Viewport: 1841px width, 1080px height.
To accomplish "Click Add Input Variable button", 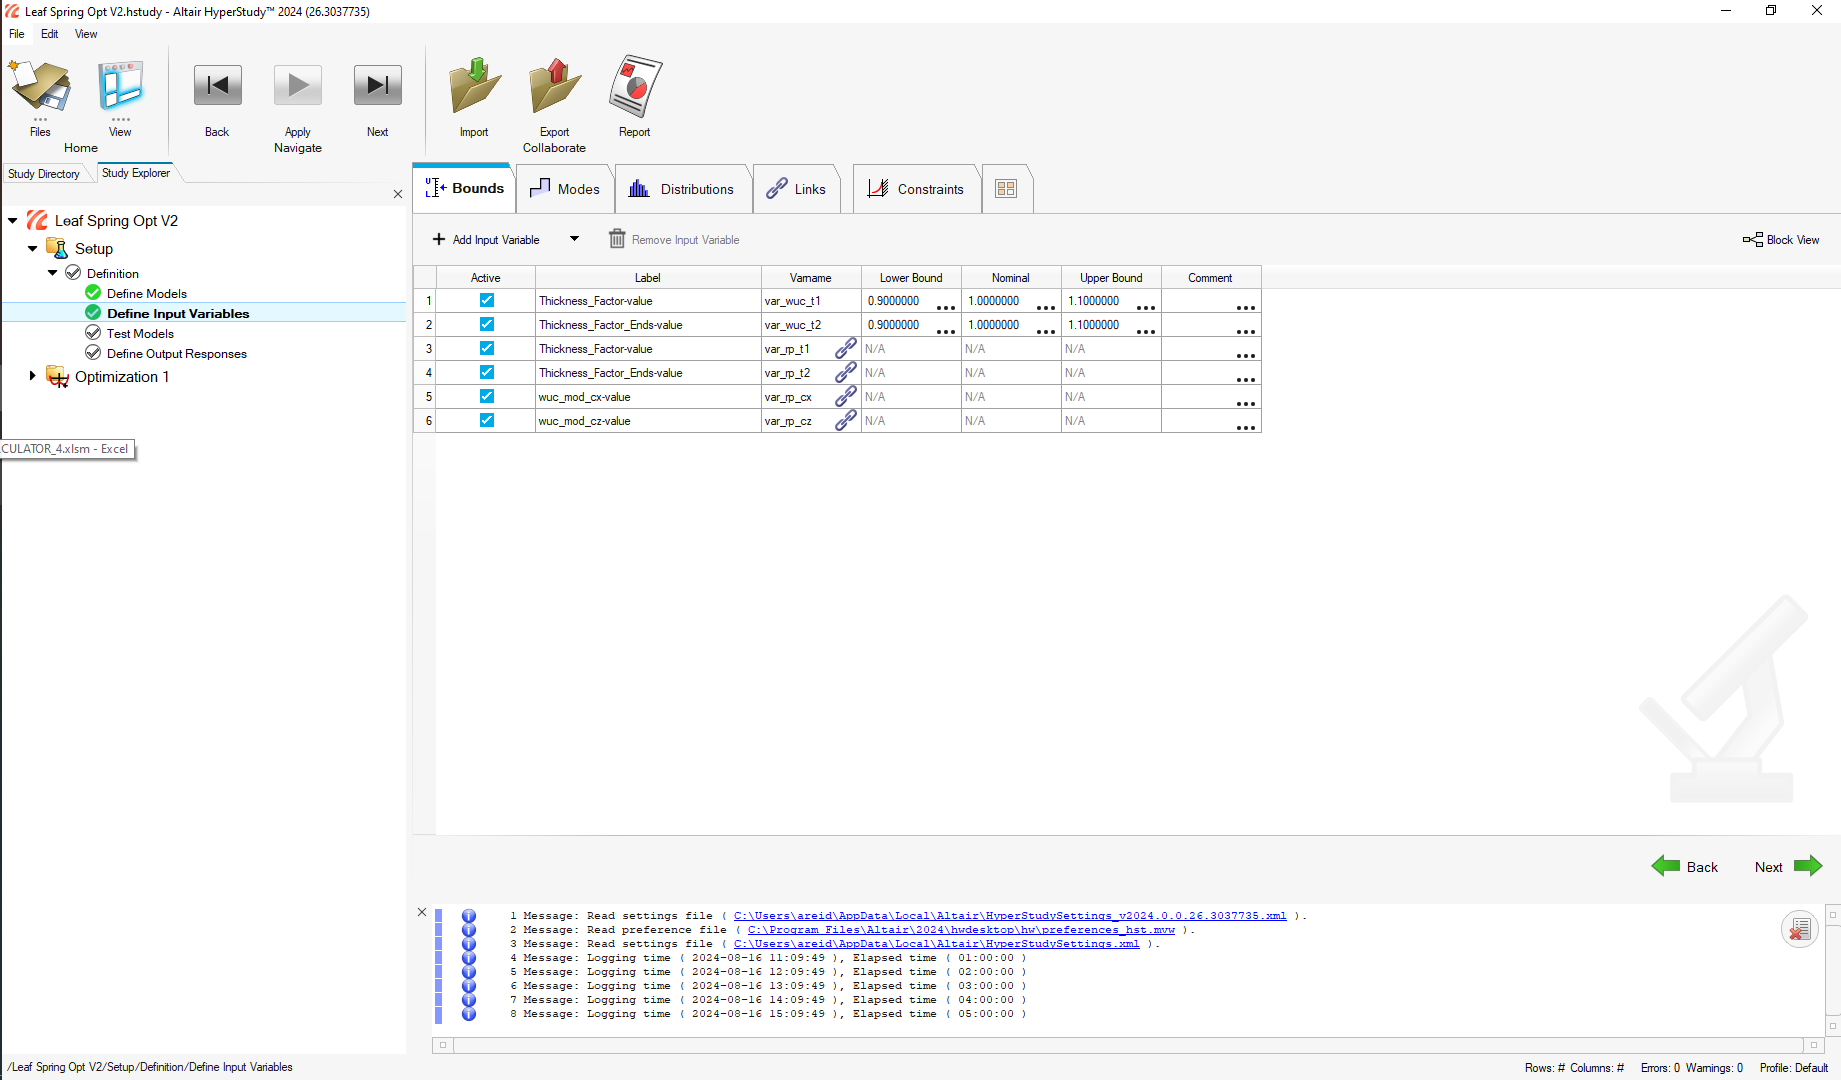I will (486, 240).
